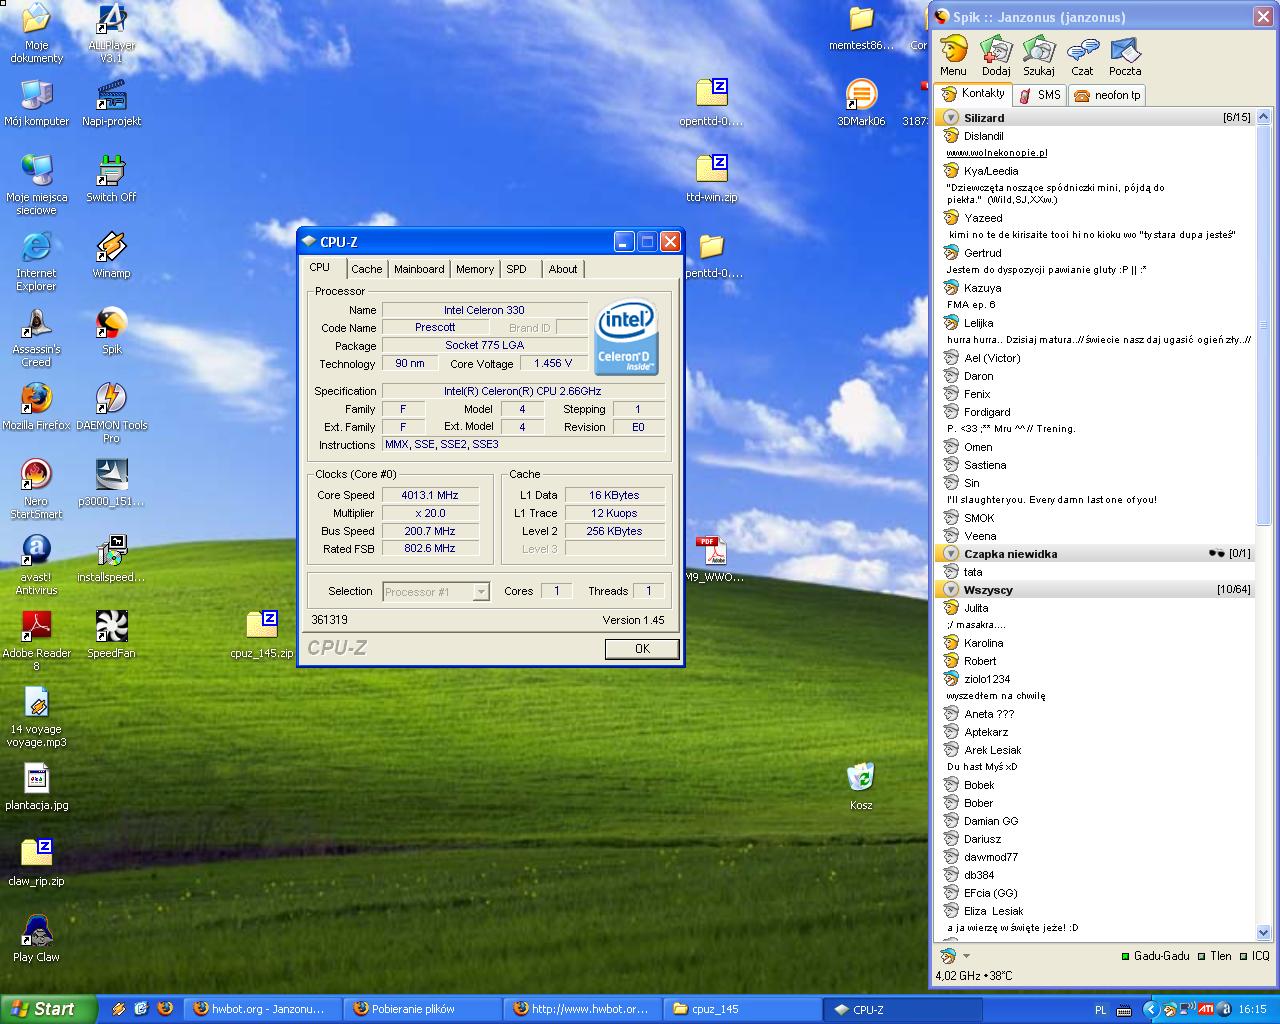Select the Winamp desktop shortcut

click(x=111, y=255)
